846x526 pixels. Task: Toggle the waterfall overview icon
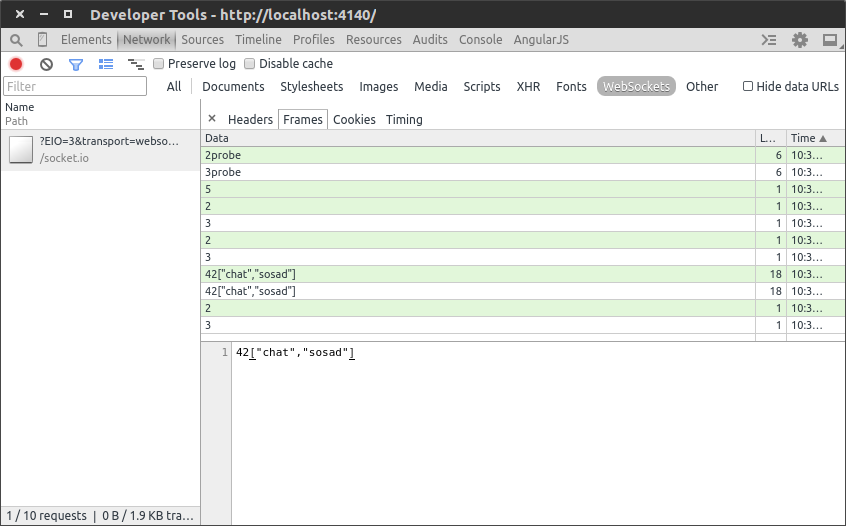(x=135, y=64)
